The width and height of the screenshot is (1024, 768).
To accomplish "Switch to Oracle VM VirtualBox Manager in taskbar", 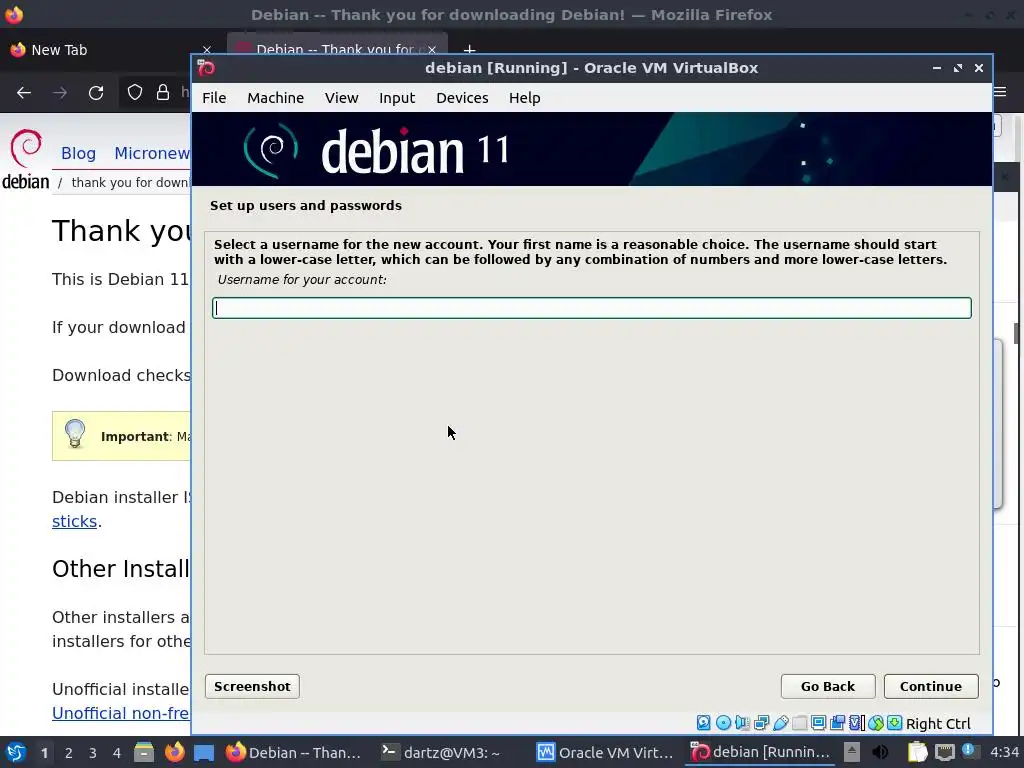I will (x=604, y=752).
